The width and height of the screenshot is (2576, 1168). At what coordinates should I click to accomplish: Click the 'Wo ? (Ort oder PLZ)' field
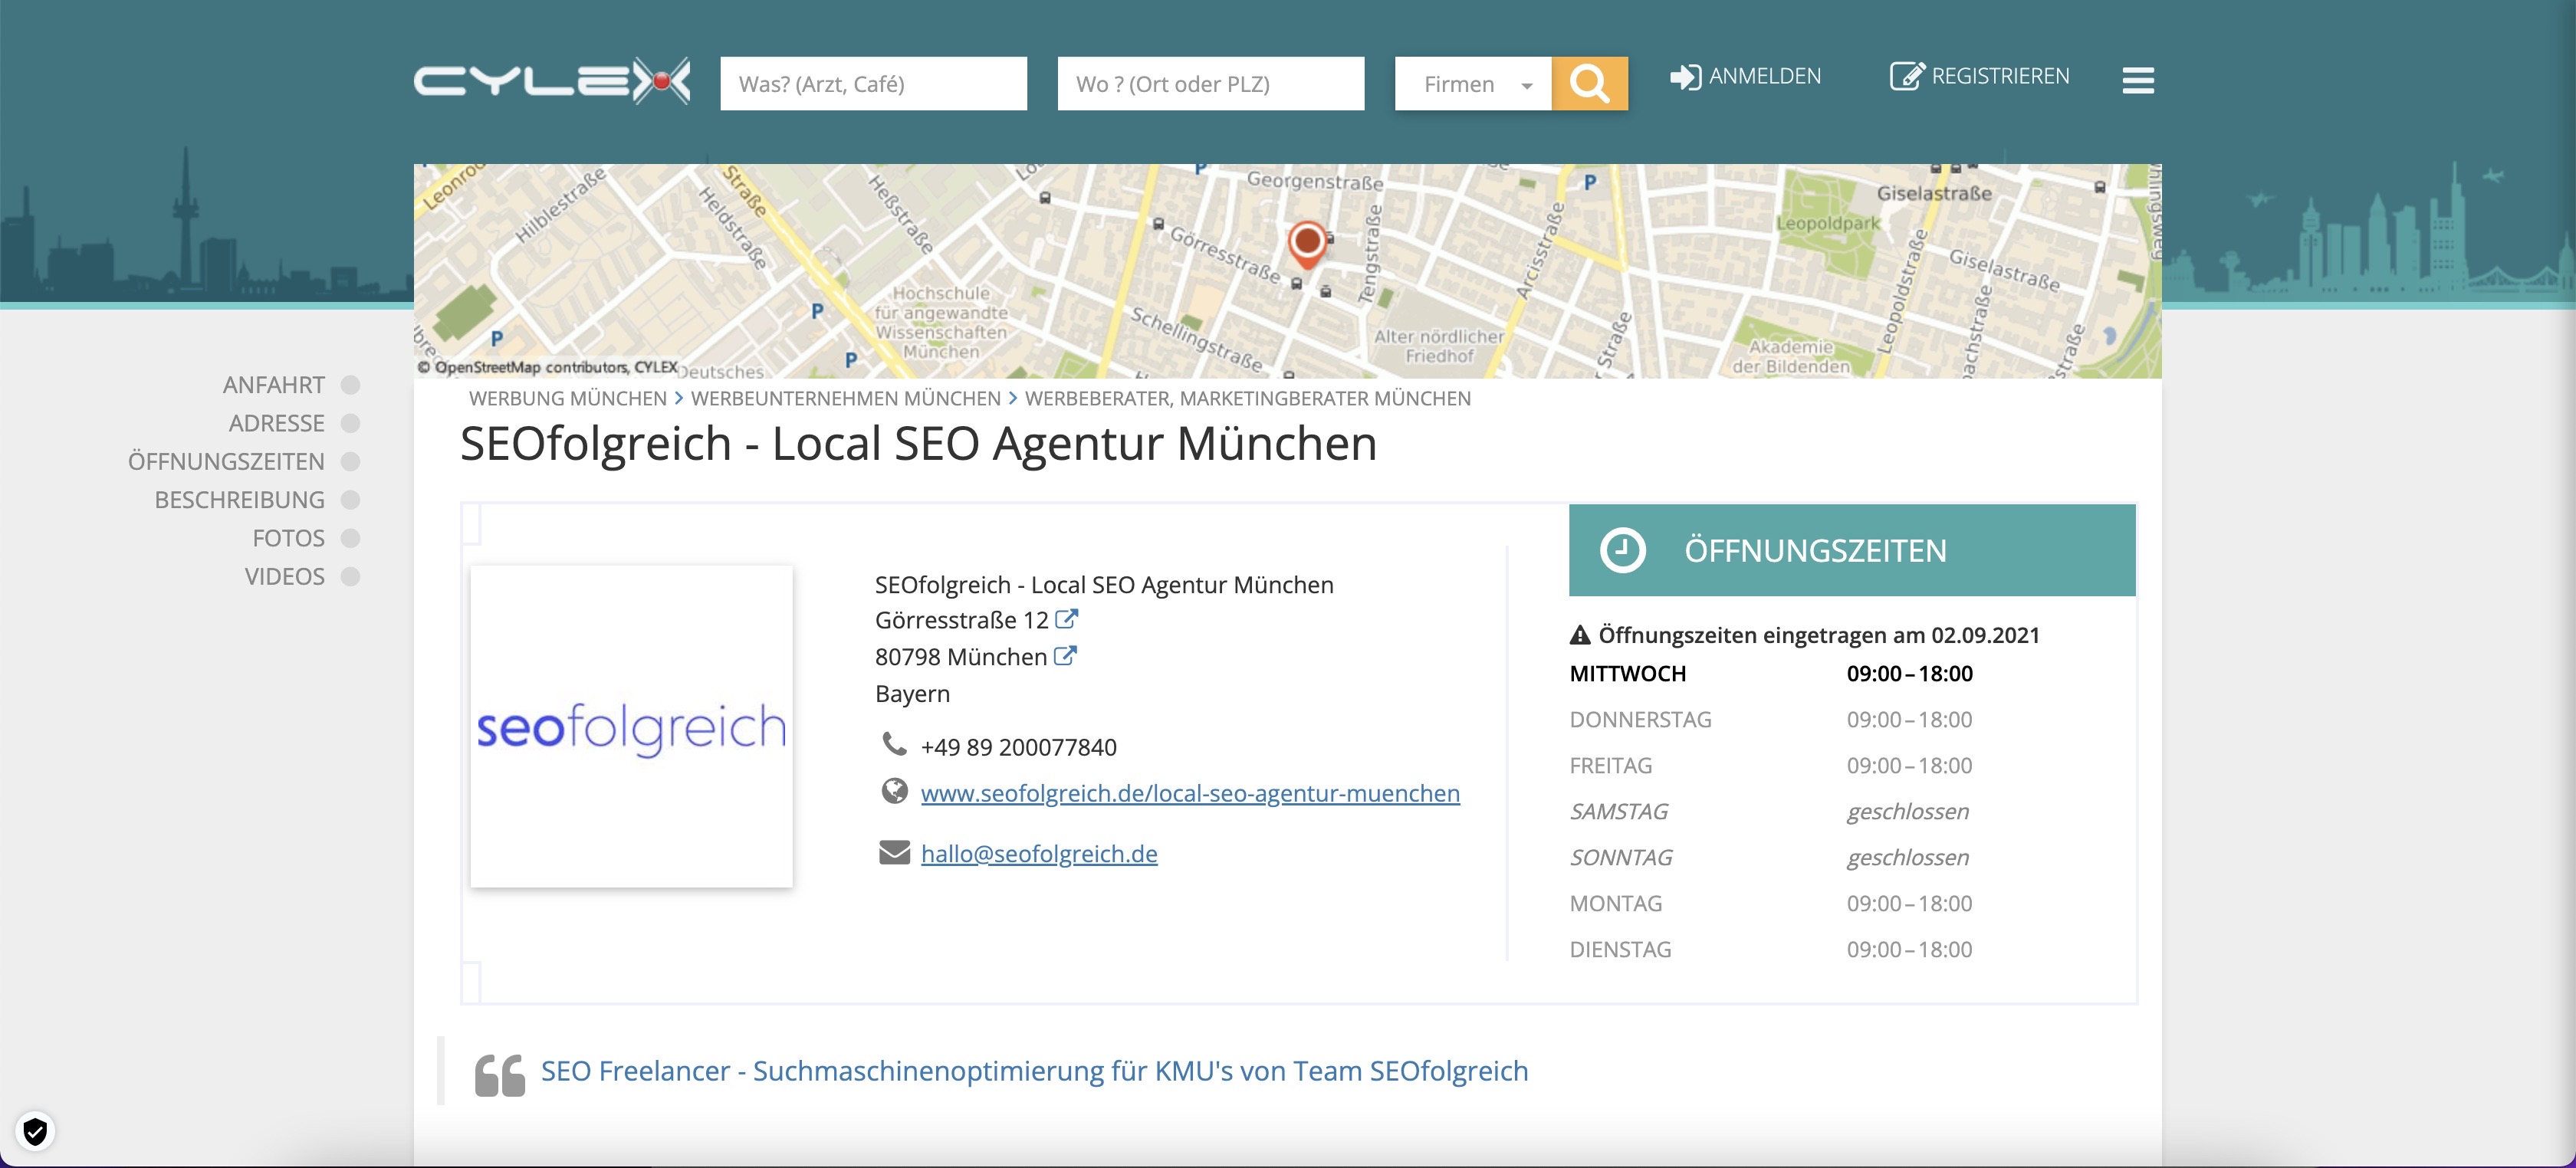(1210, 83)
